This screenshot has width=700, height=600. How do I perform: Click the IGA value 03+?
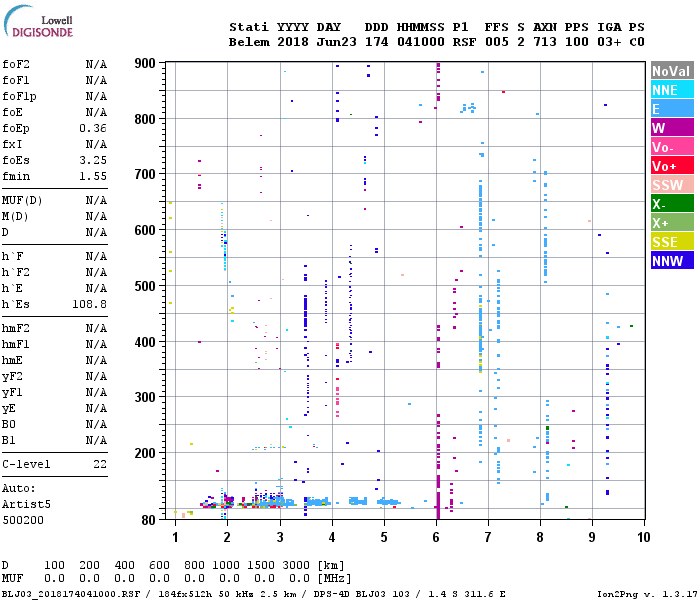(x=609, y=42)
